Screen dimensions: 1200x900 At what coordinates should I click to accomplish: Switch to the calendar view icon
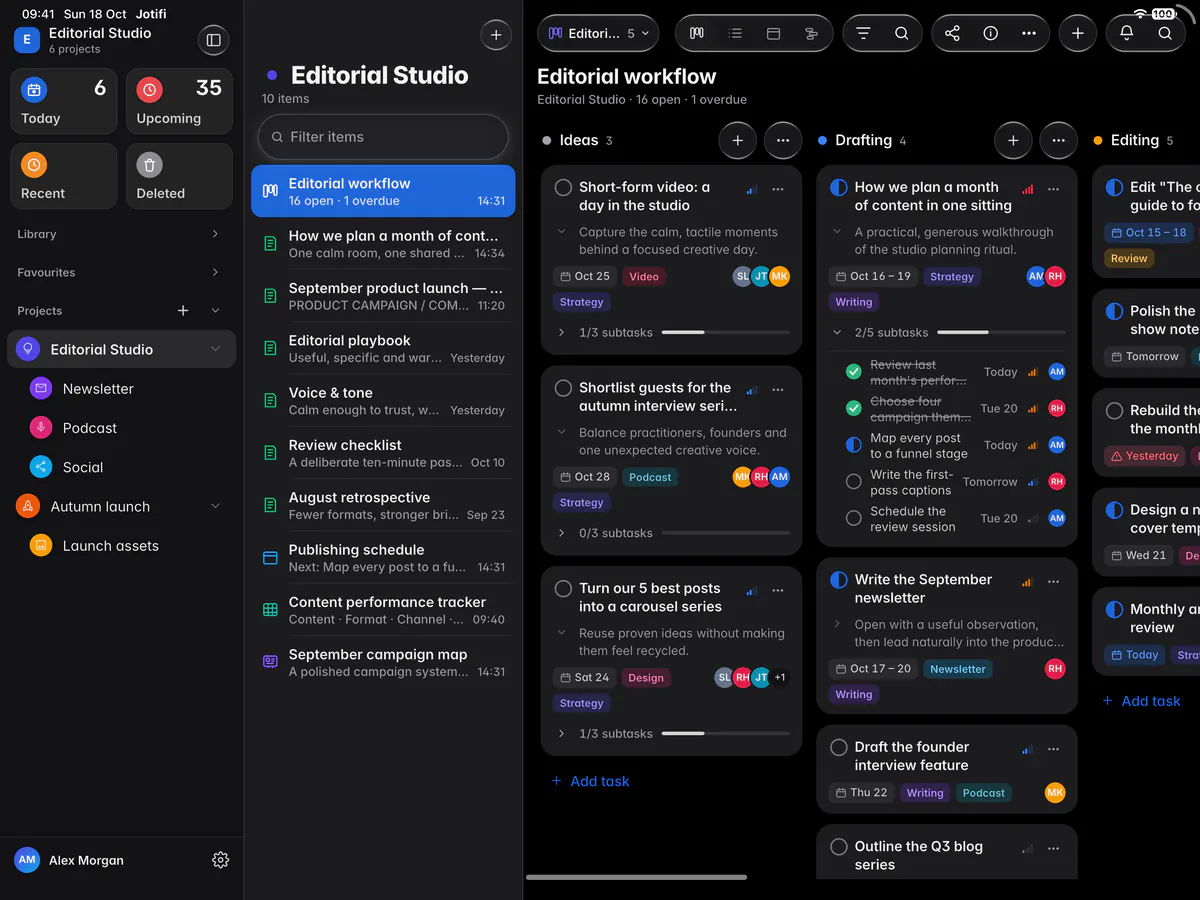point(773,33)
